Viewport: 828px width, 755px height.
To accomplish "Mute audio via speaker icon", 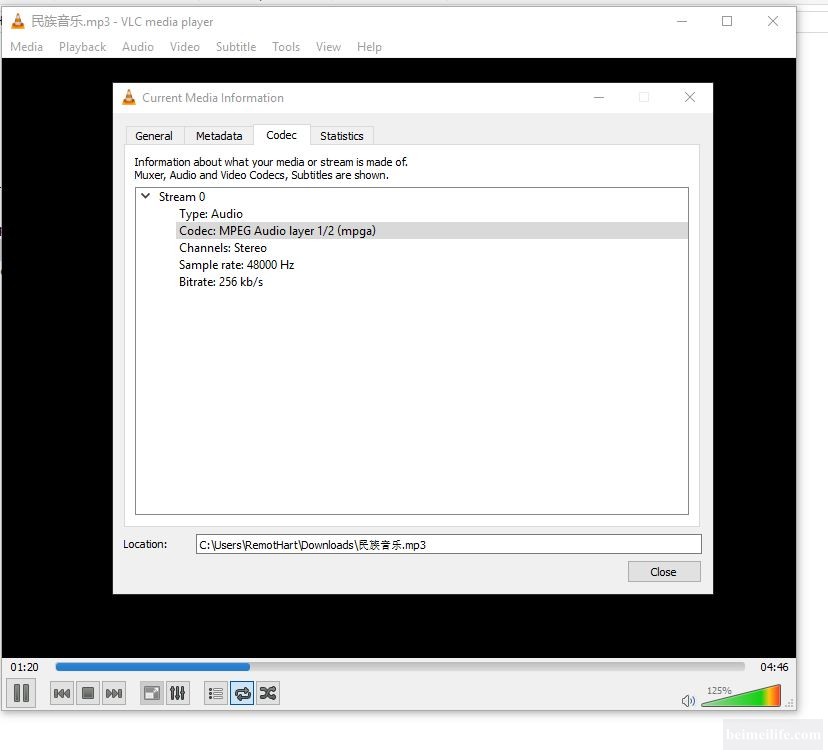I will [688, 701].
